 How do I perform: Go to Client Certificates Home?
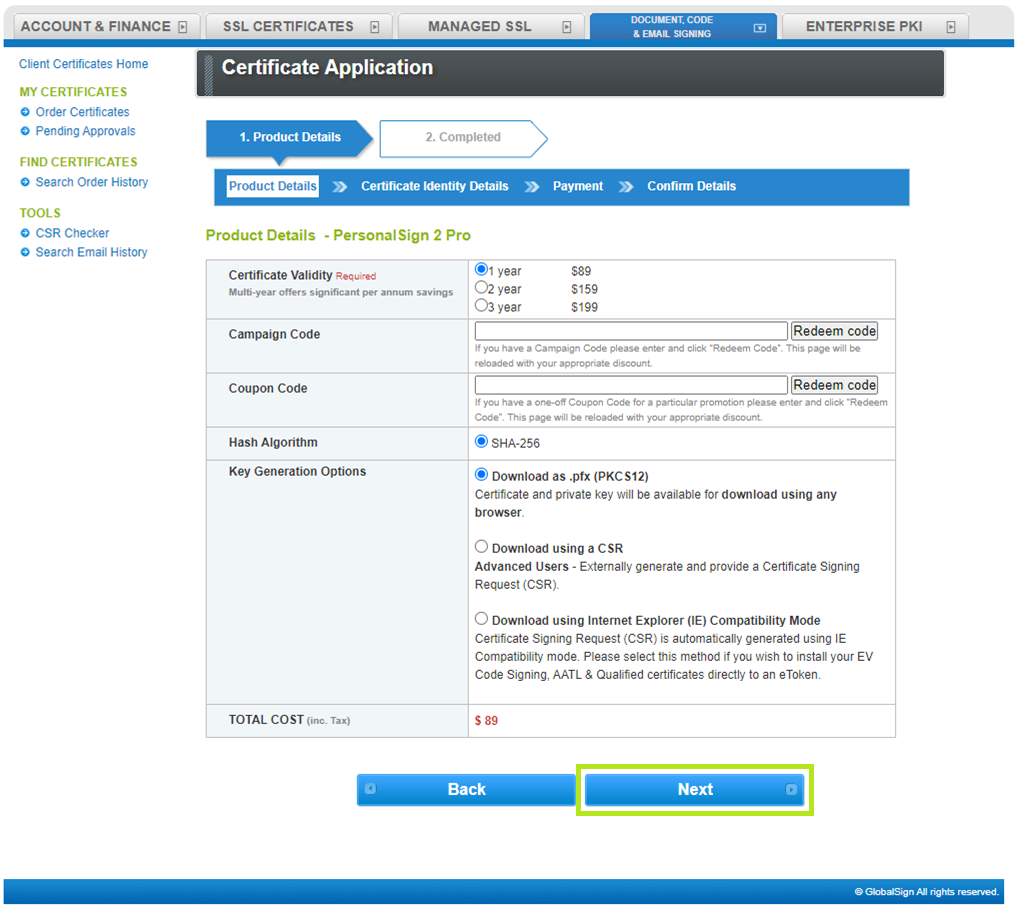coord(83,64)
